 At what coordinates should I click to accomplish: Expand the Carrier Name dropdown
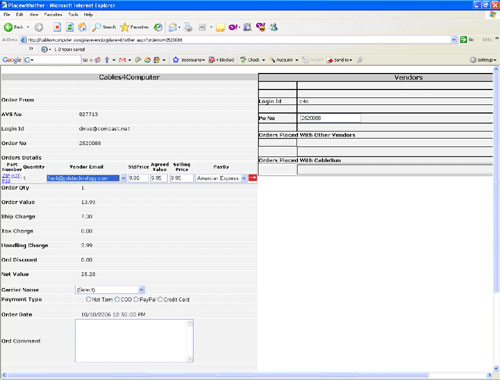[x=110, y=290]
